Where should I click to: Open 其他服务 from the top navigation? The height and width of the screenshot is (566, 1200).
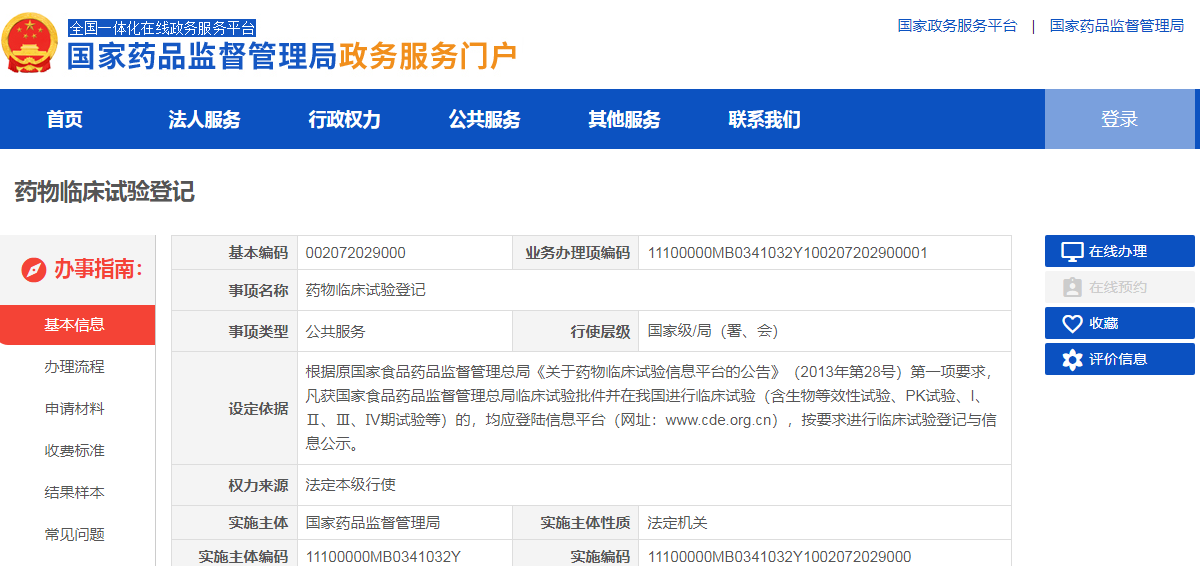(x=624, y=120)
